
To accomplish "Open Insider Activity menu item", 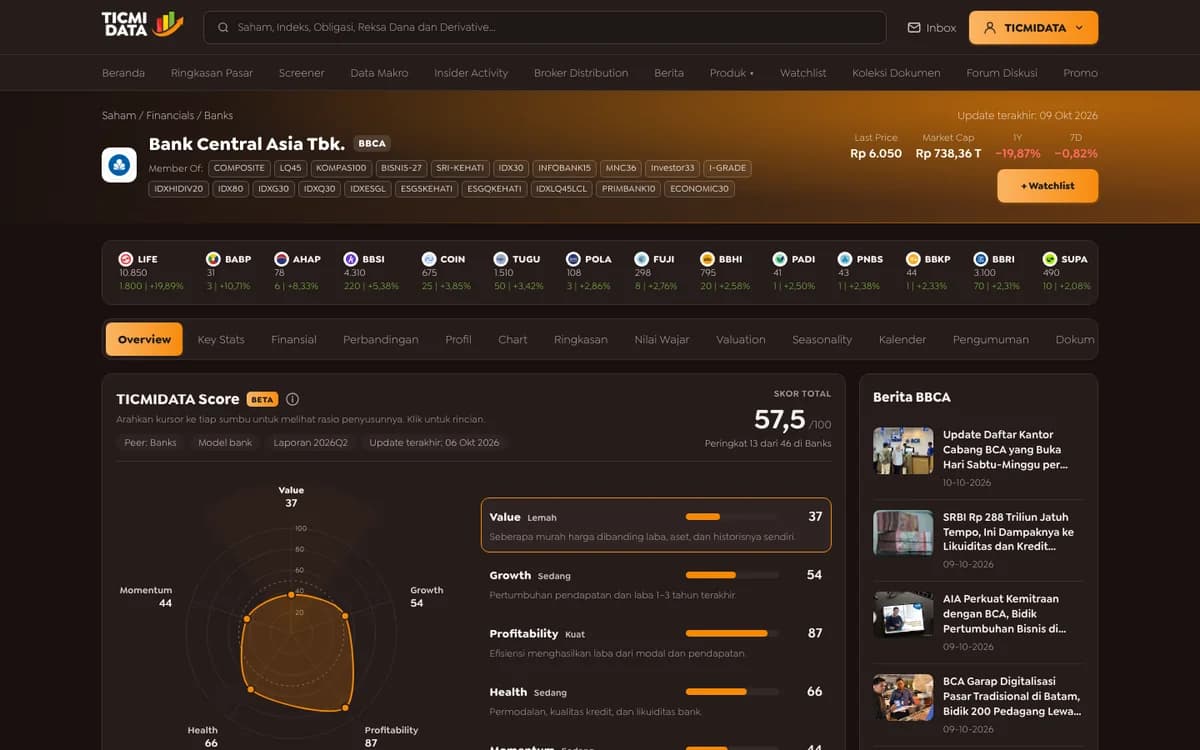I will (x=471, y=73).
